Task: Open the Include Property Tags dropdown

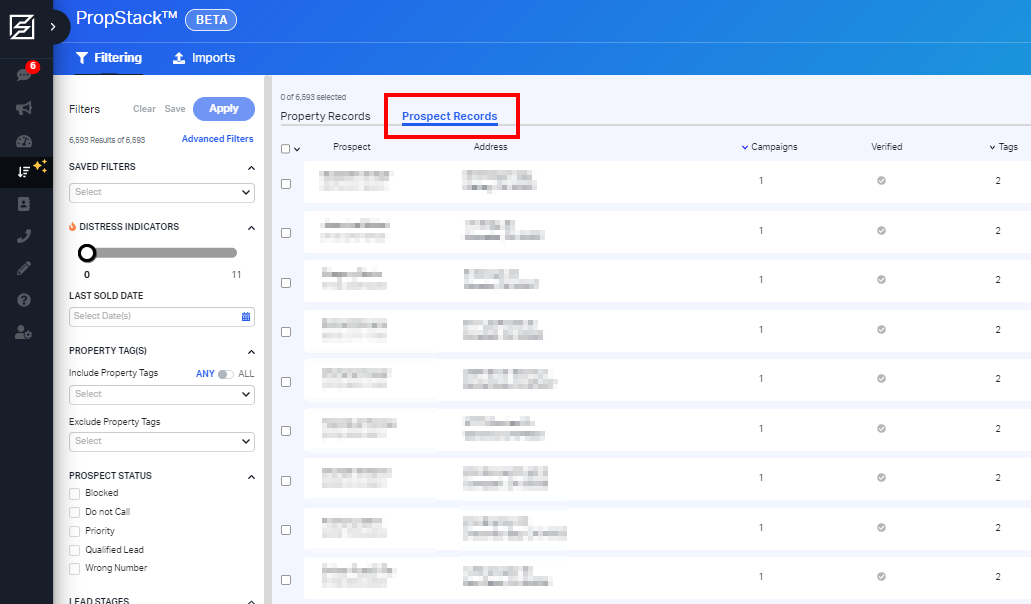Action: (x=162, y=394)
